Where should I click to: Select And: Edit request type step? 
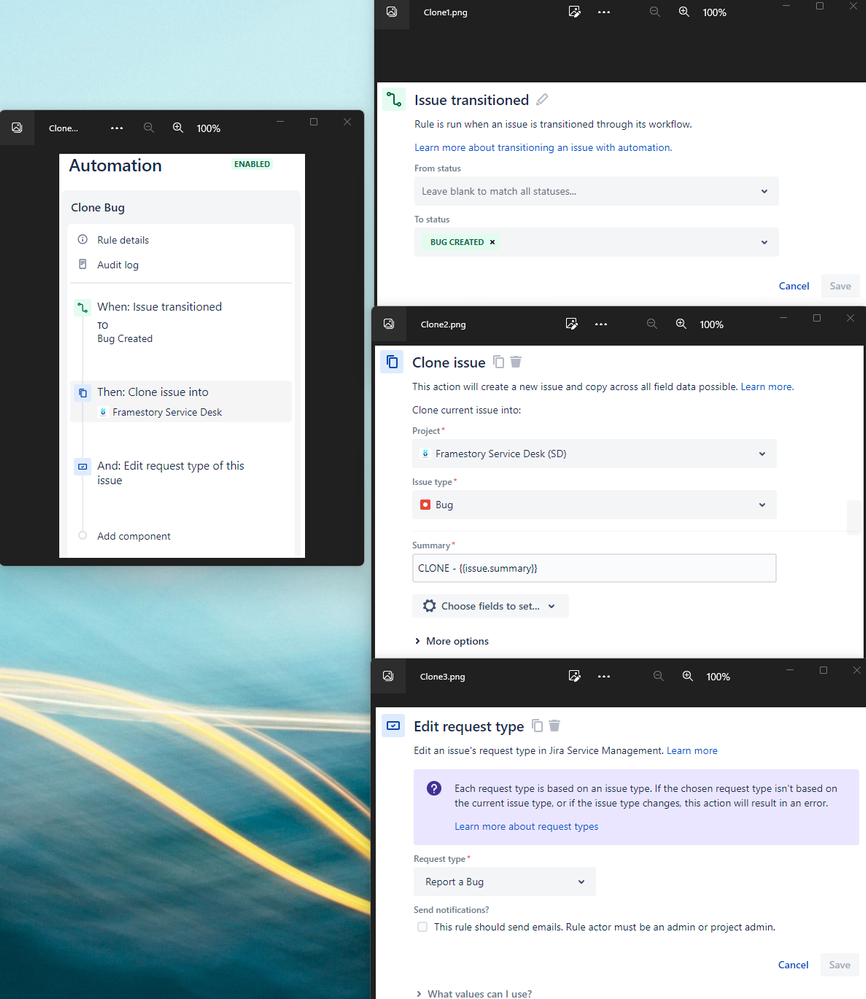[x=181, y=473]
